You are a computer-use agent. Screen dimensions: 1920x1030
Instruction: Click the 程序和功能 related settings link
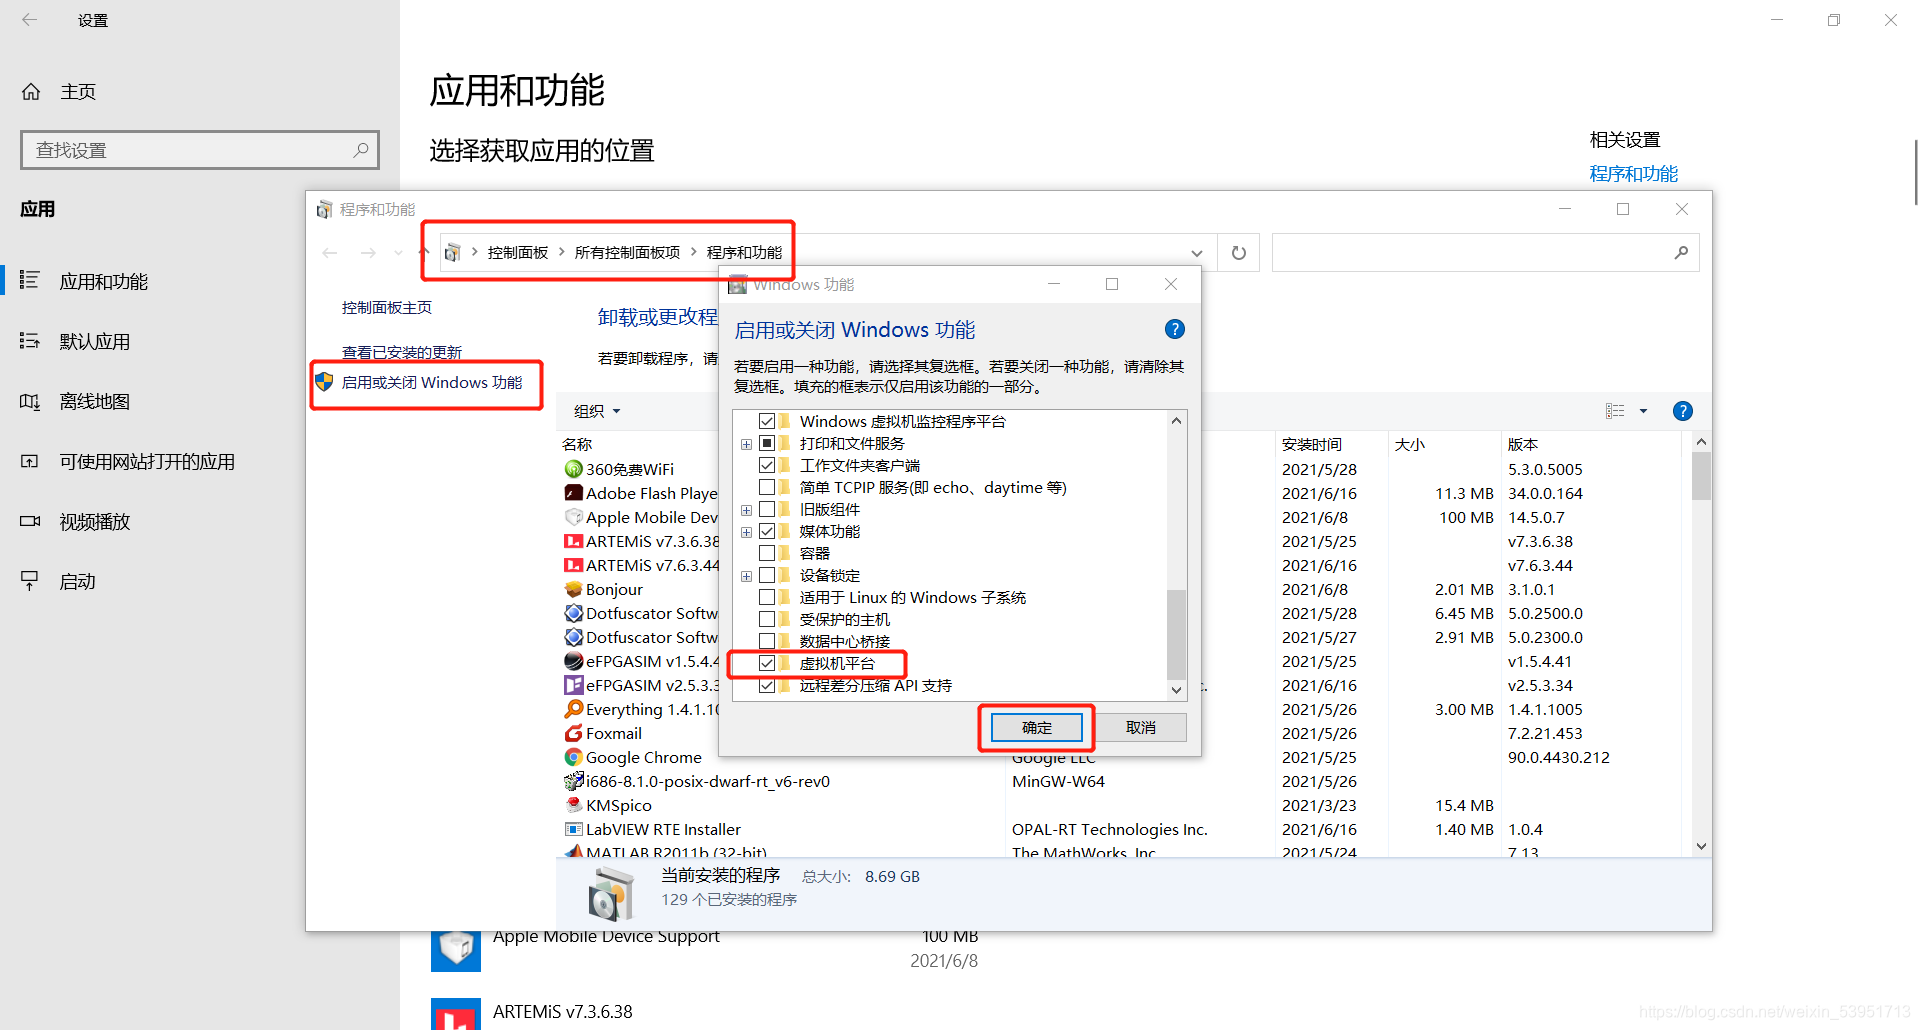pyautogui.click(x=1634, y=174)
